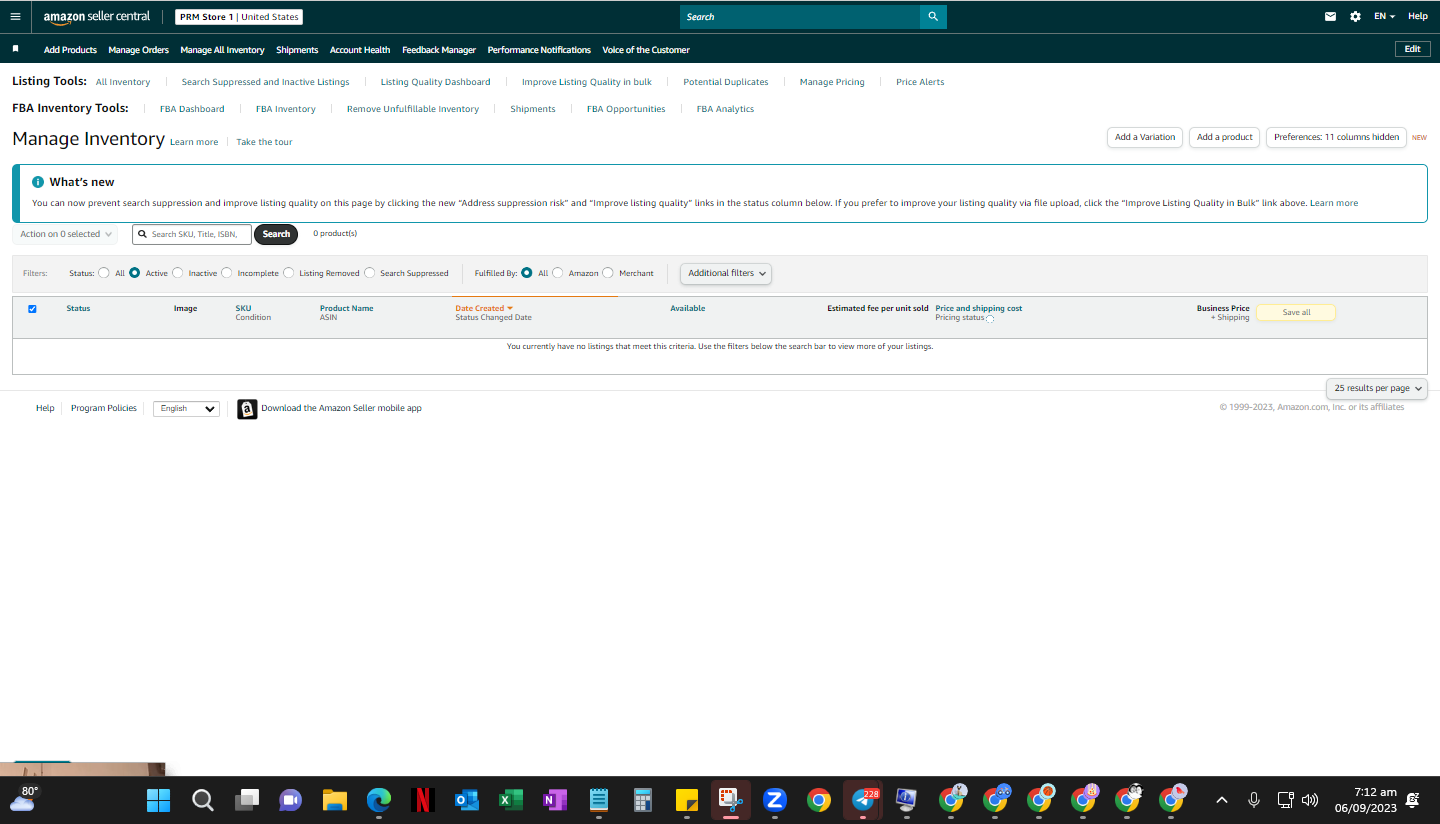
Task: Open Outlook from the taskbar
Action: point(466,800)
